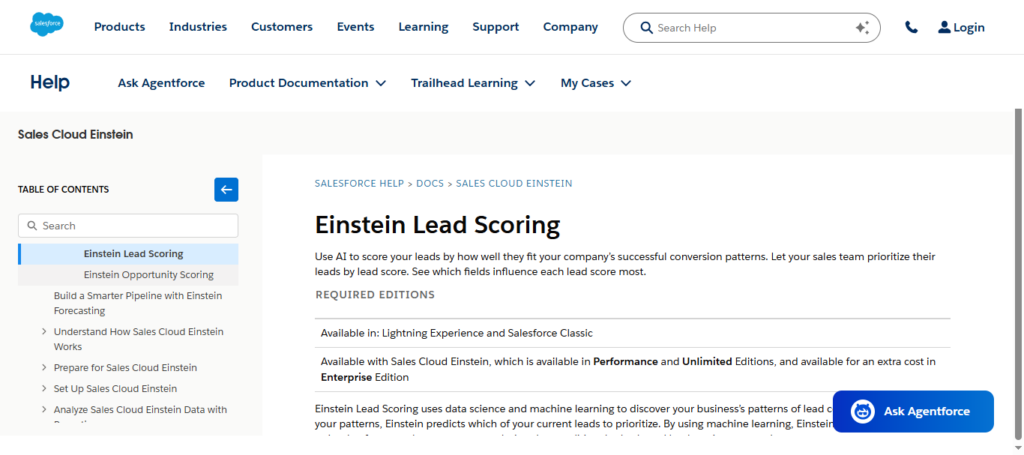
Task: Click the Login user icon
Action: click(944, 27)
